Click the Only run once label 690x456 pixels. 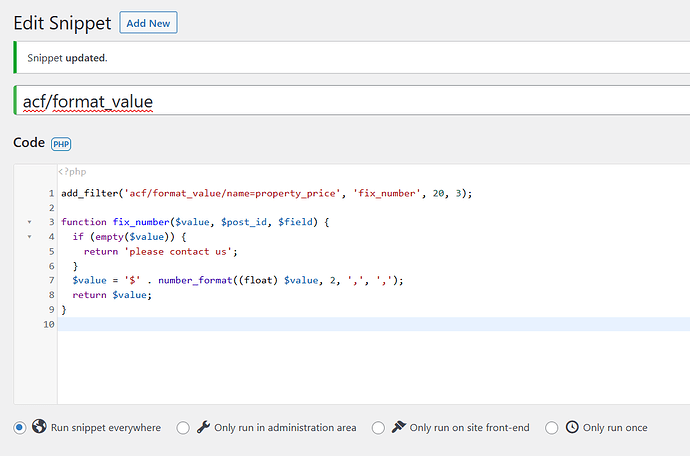click(615, 427)
